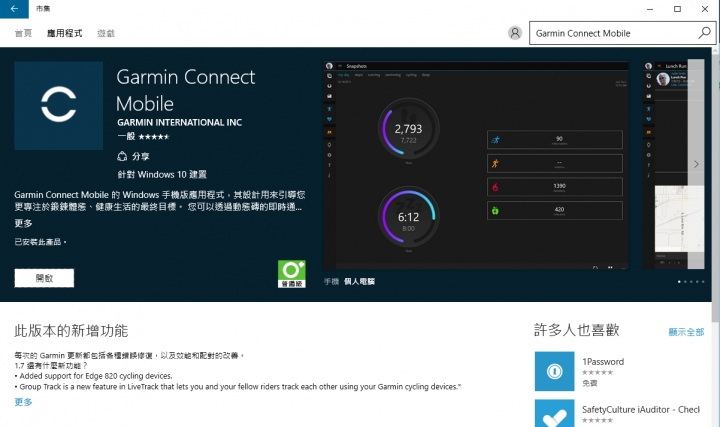Minimize the Store window
Viewport: 720px width, 427px height.
point(650,9)
